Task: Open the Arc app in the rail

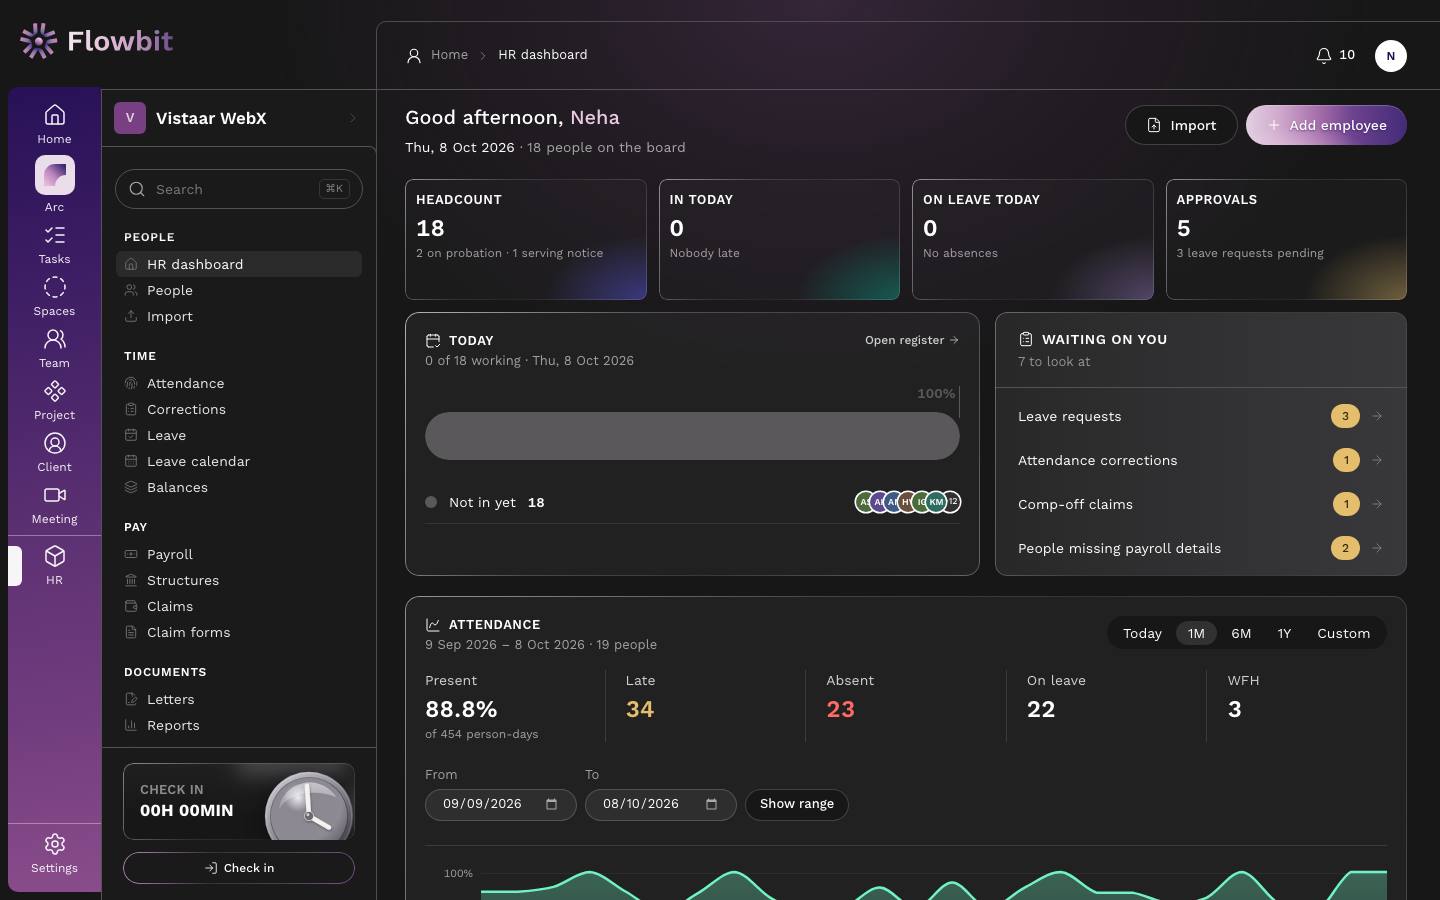Action: (x=54, y=184)
